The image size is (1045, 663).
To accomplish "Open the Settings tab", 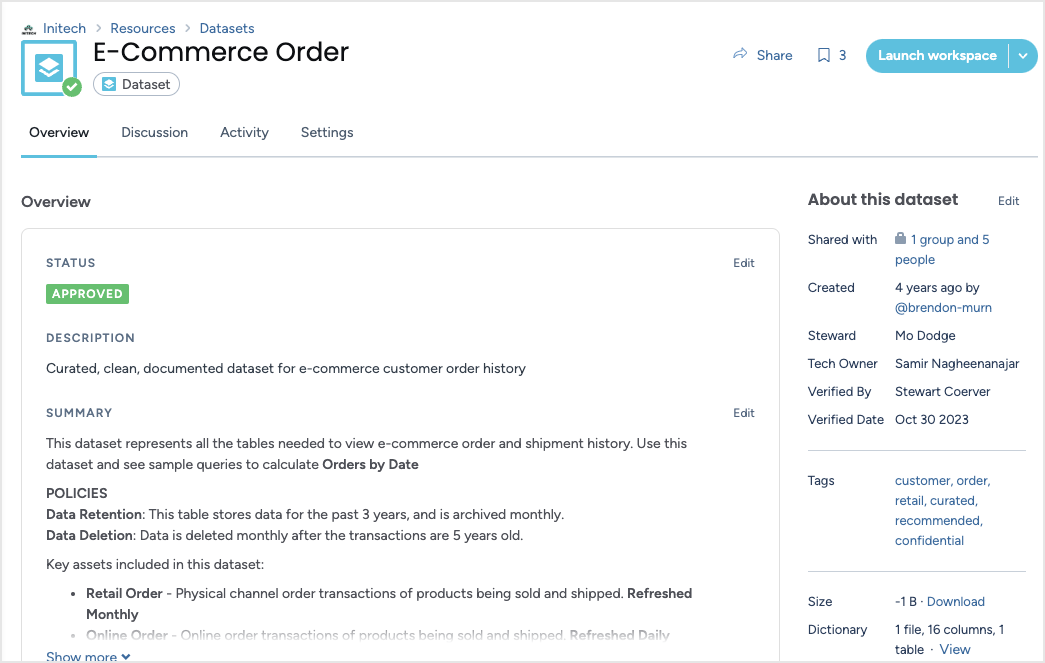I will 327,133.
